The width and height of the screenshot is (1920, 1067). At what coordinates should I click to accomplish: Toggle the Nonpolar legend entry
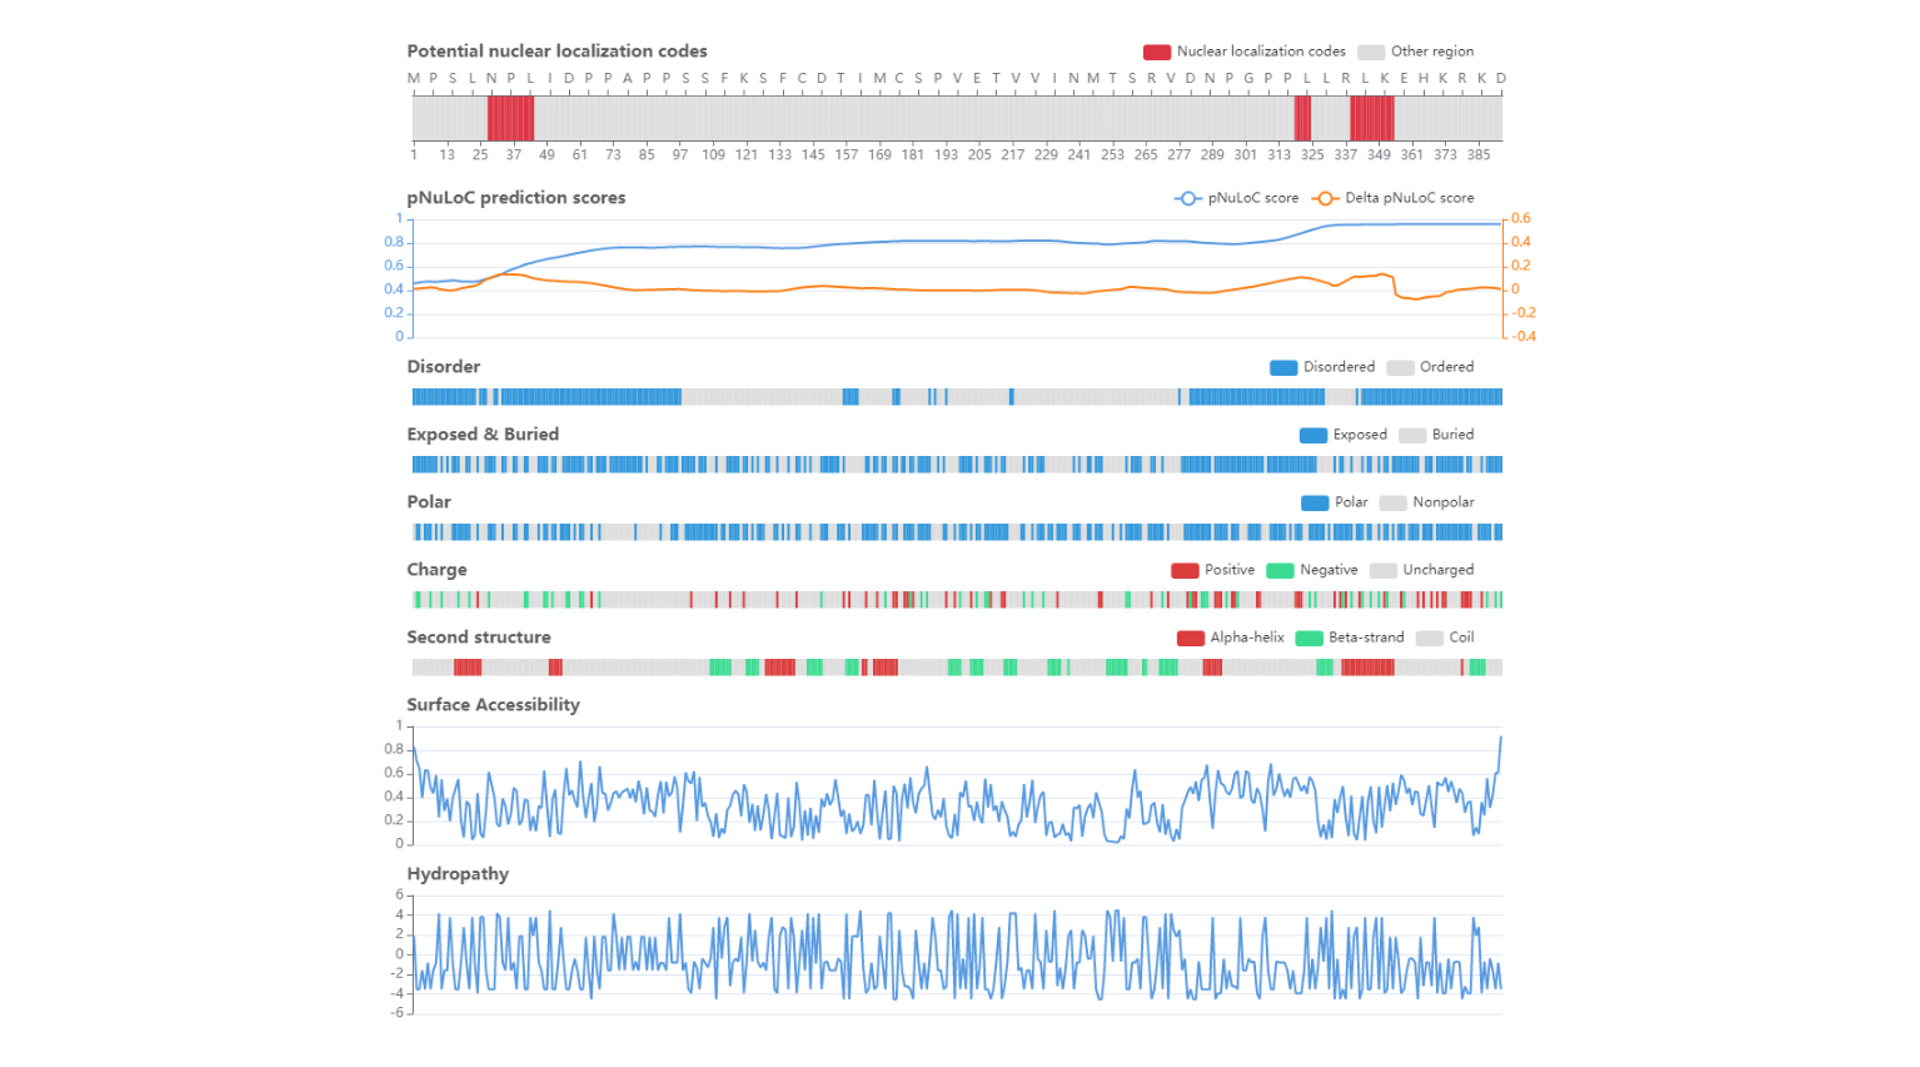(1426, 502)
